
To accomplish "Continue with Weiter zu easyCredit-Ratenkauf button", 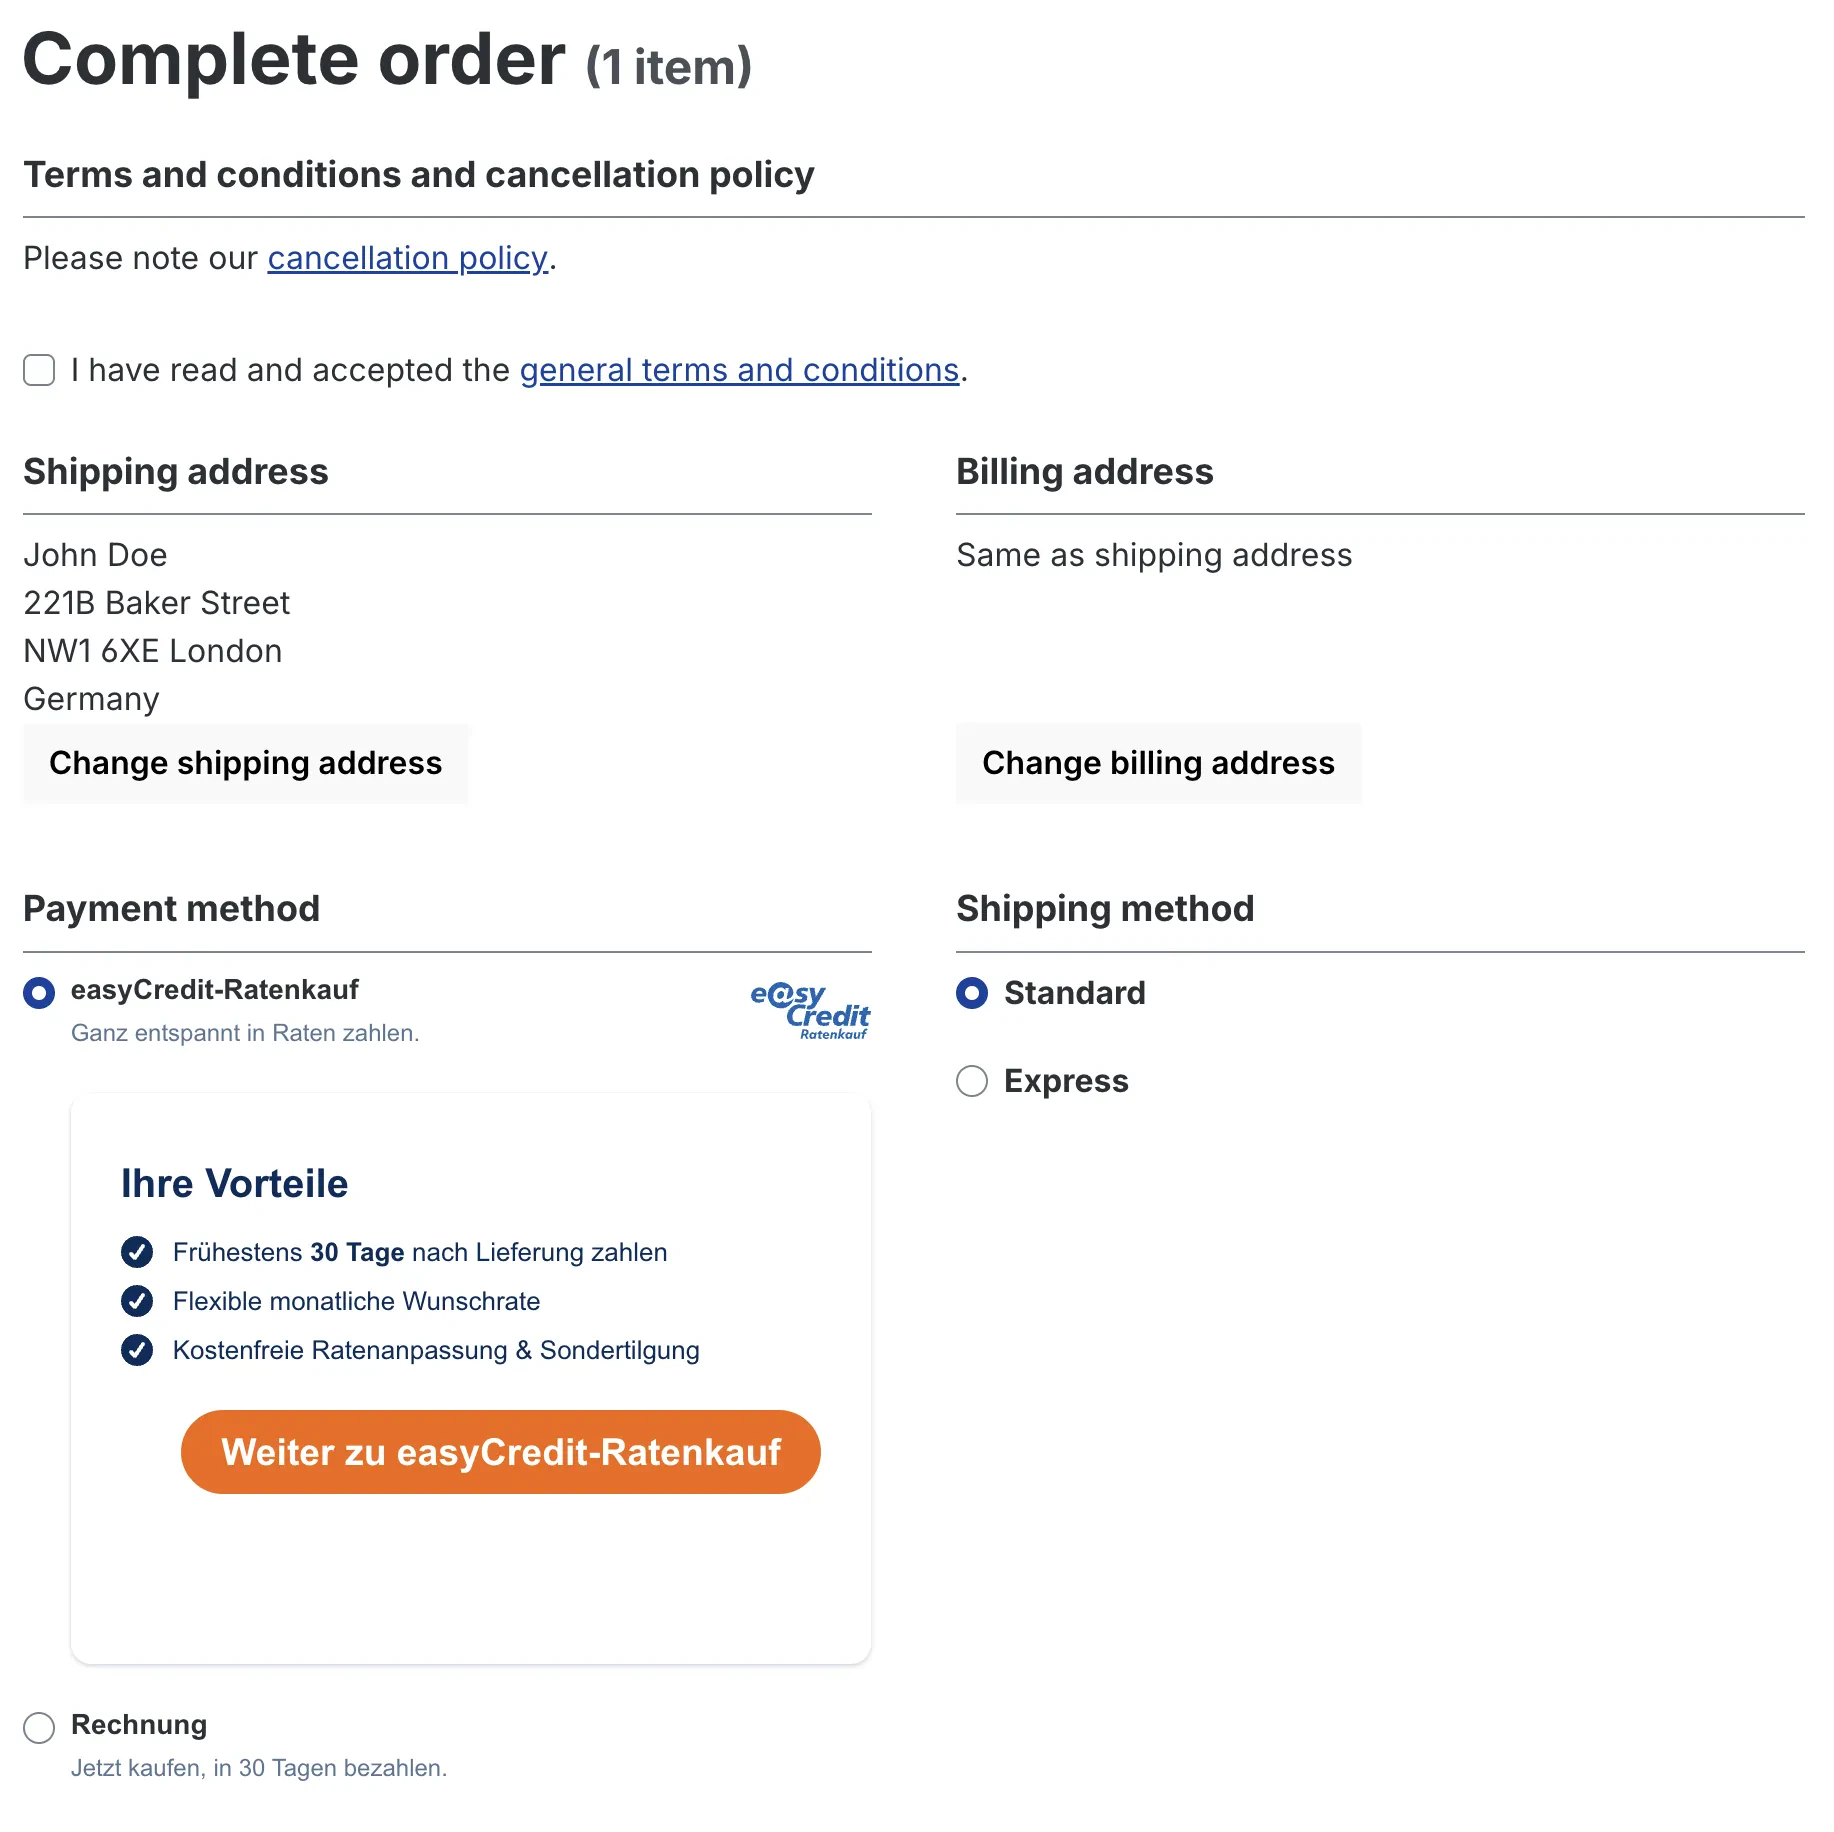I will coord(500,1452).
